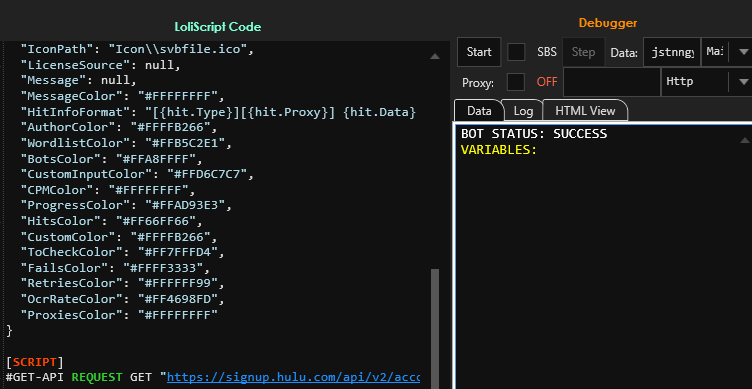Click the "CustomInputColor" line
The height and width of the screenshot is (389, 752).
(137, 174)
